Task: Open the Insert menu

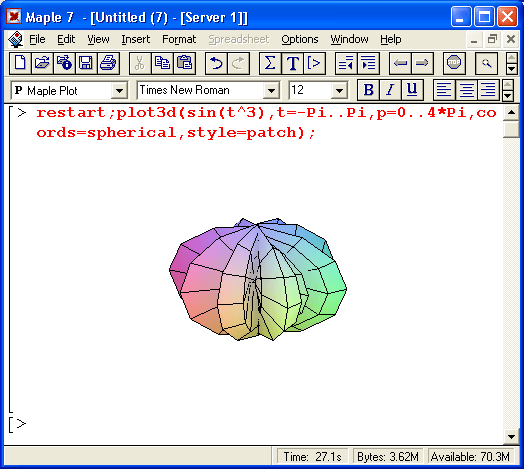Action: click(136, 39)
